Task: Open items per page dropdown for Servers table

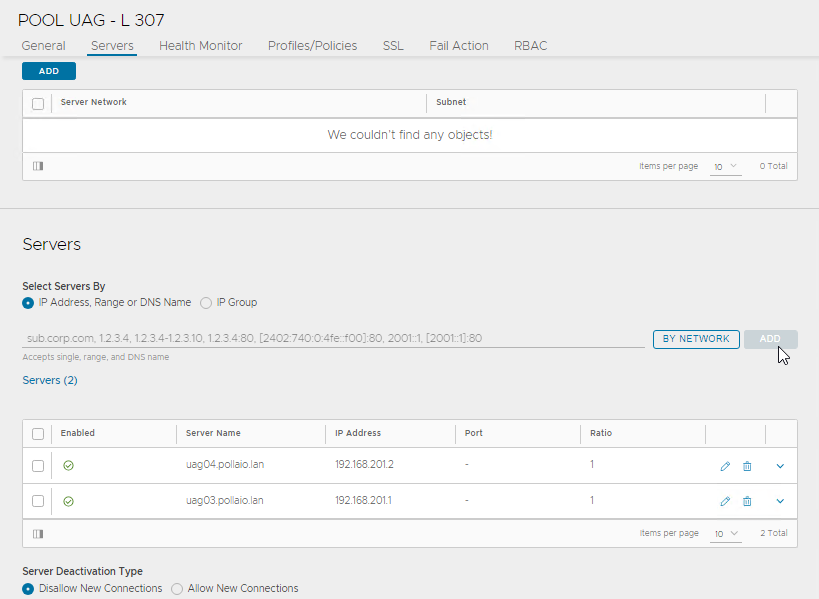Action: pos(726,534)
